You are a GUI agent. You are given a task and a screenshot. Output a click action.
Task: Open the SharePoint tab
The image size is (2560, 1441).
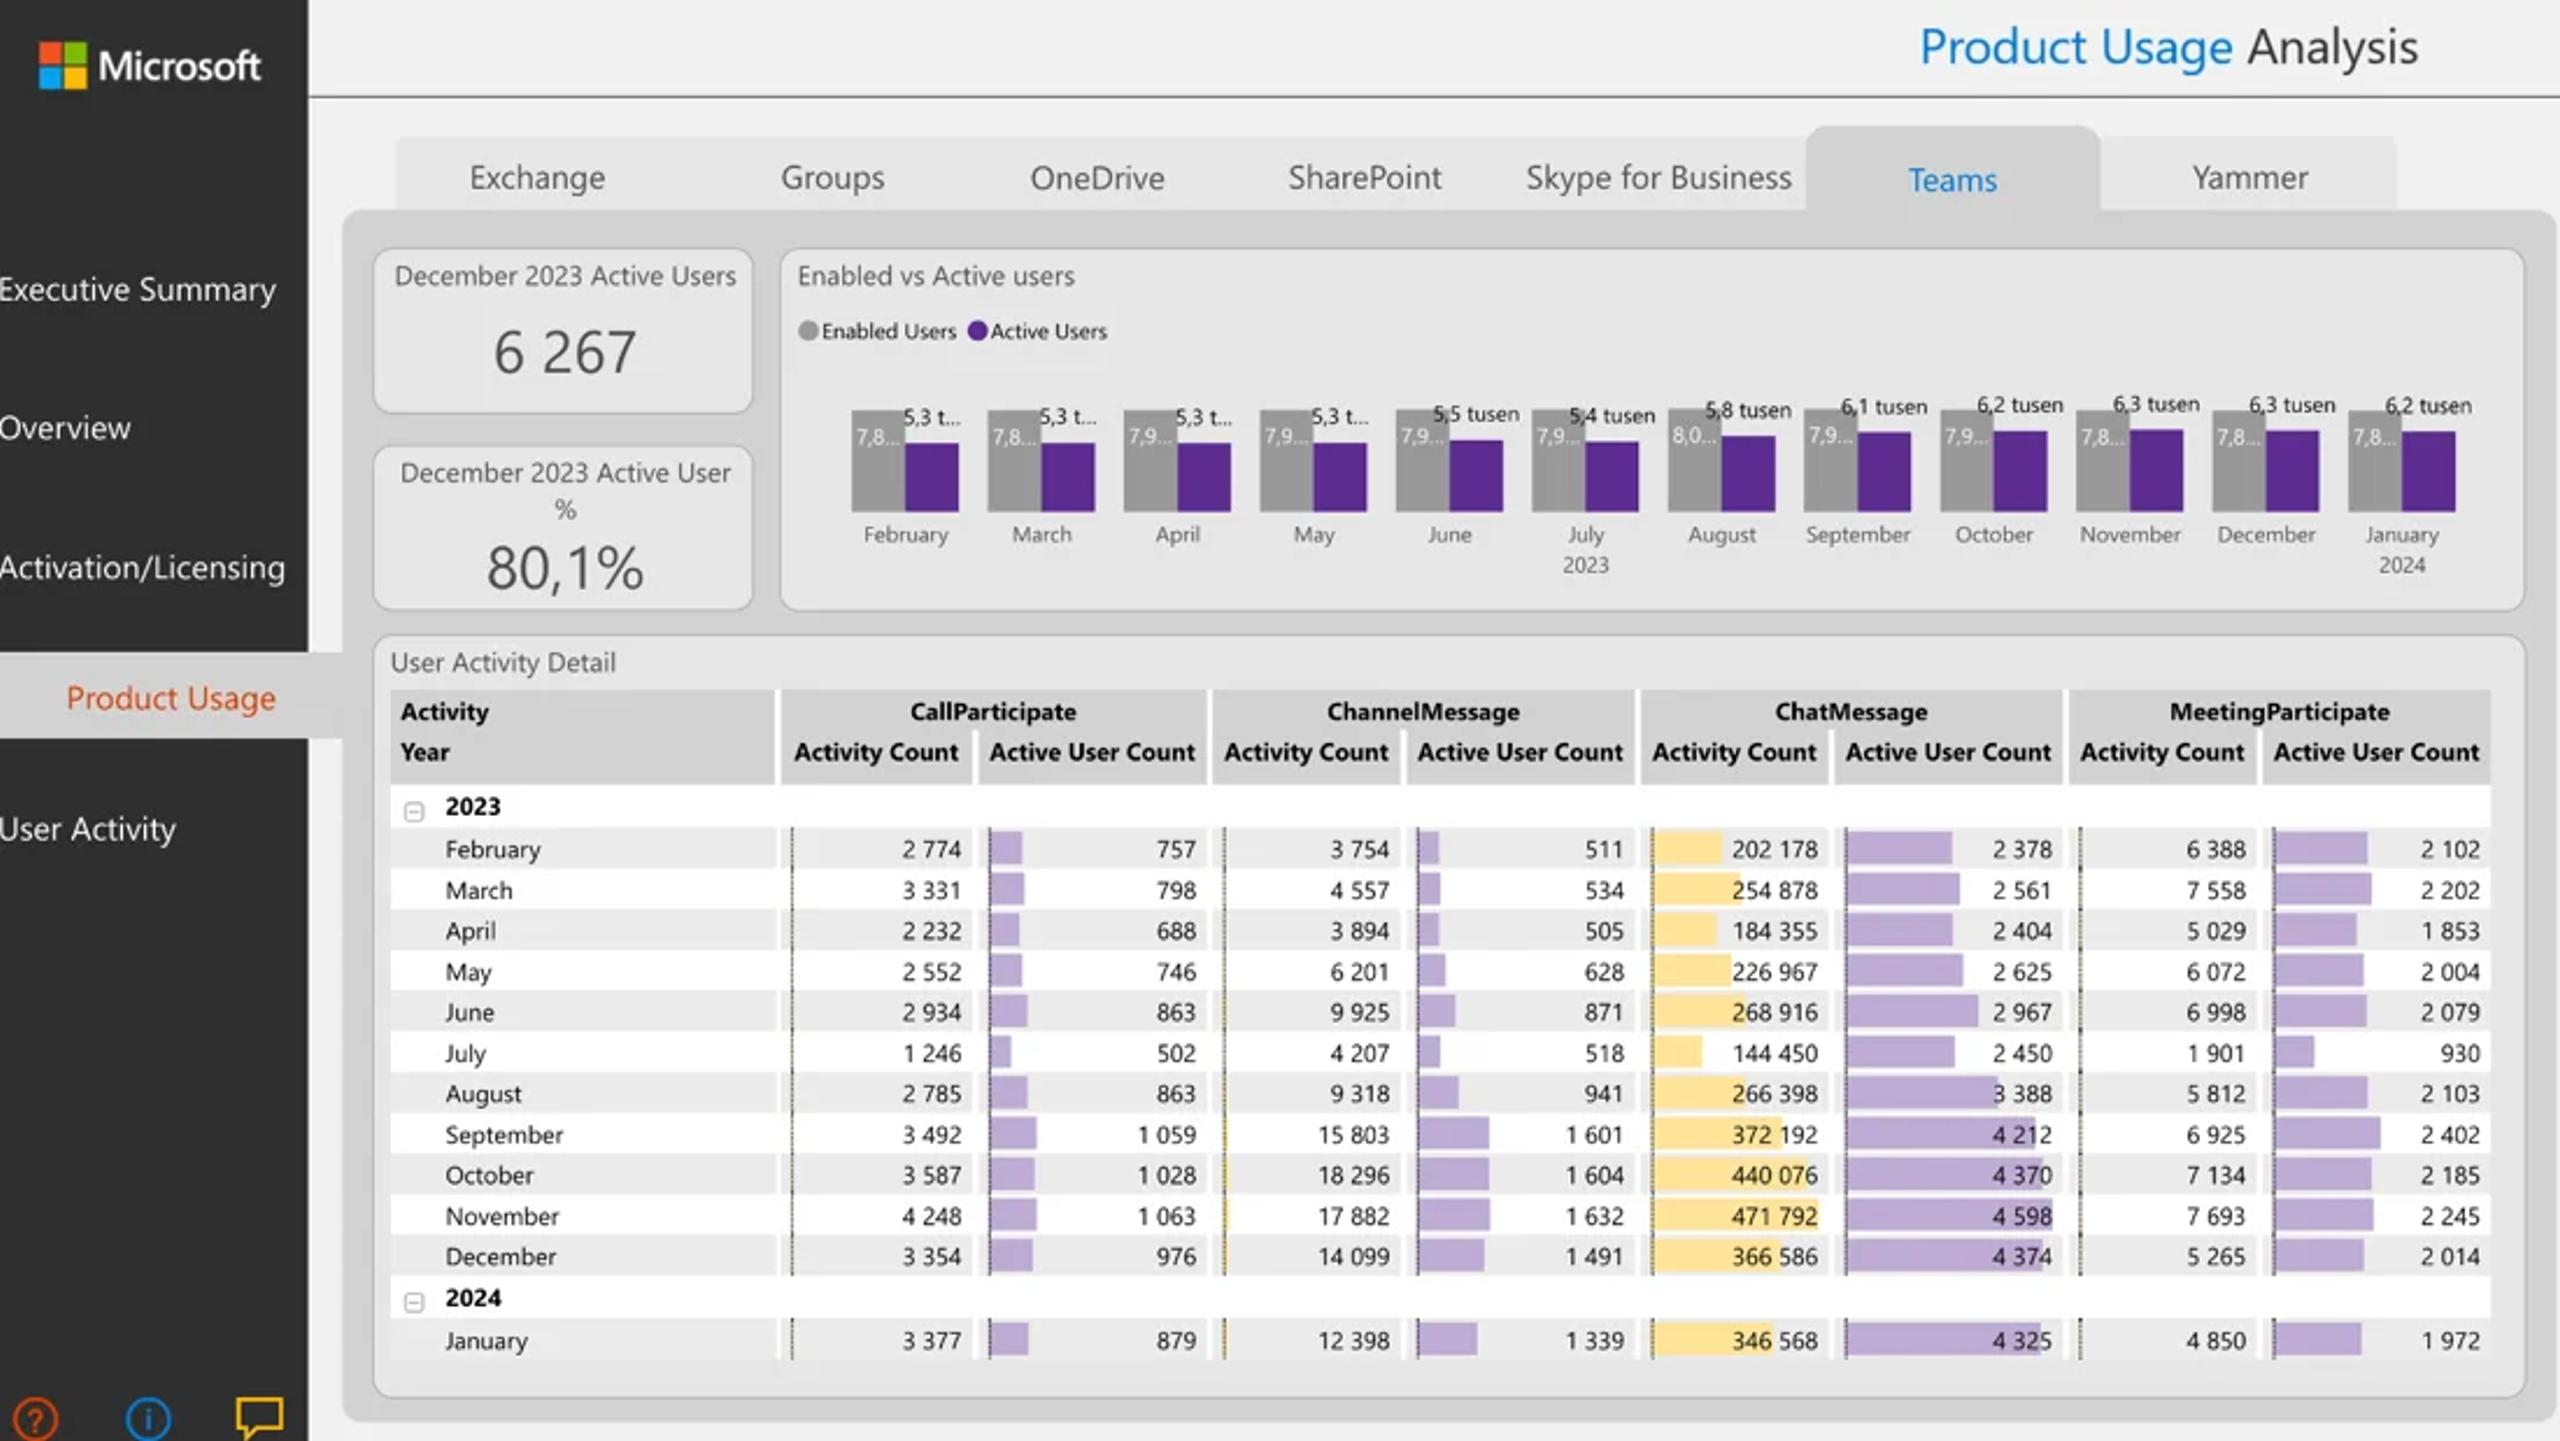pyautogui.click(x=1364, y=178)
